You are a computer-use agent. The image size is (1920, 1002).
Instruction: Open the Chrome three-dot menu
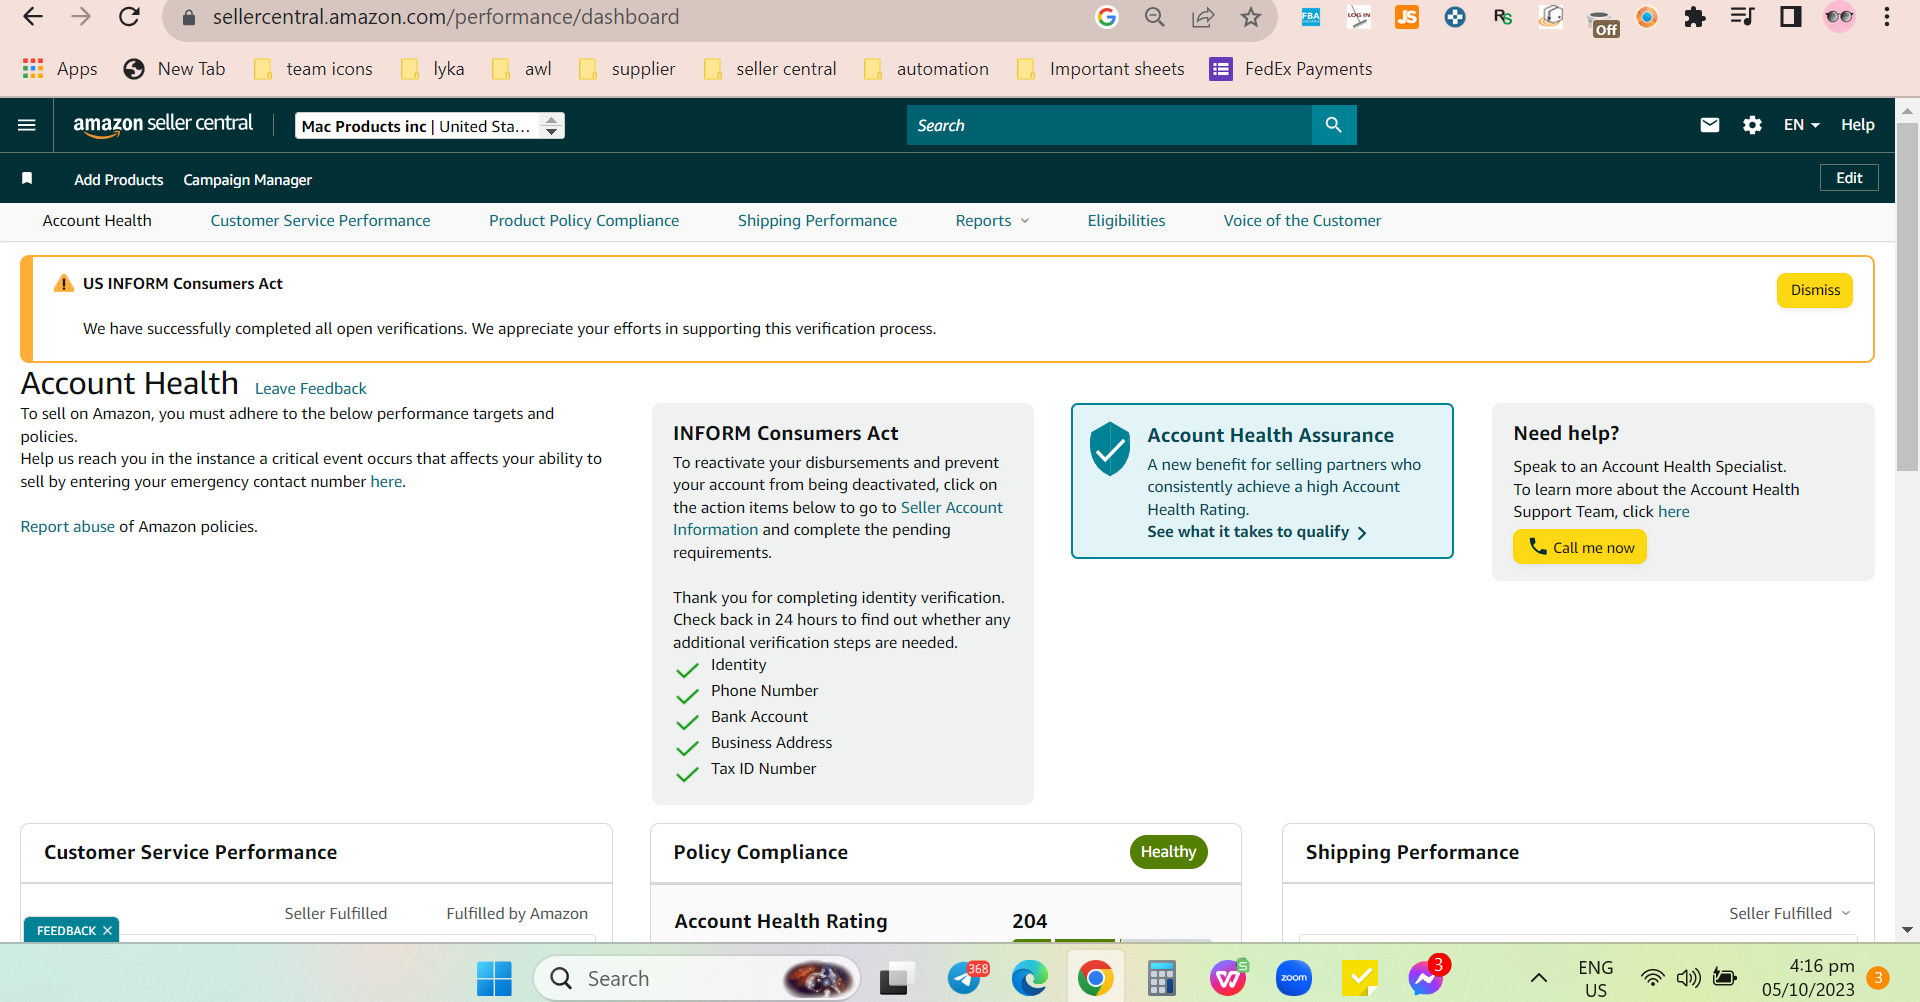click(x=1887, y=17)
